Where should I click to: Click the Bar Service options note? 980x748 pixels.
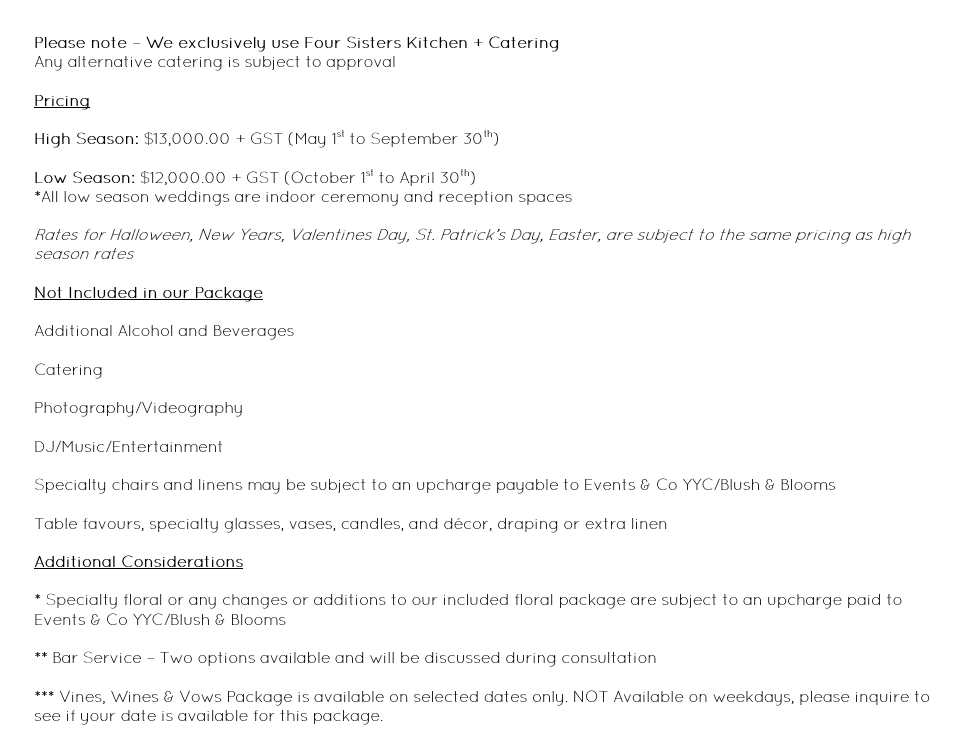tap(345, 658)
